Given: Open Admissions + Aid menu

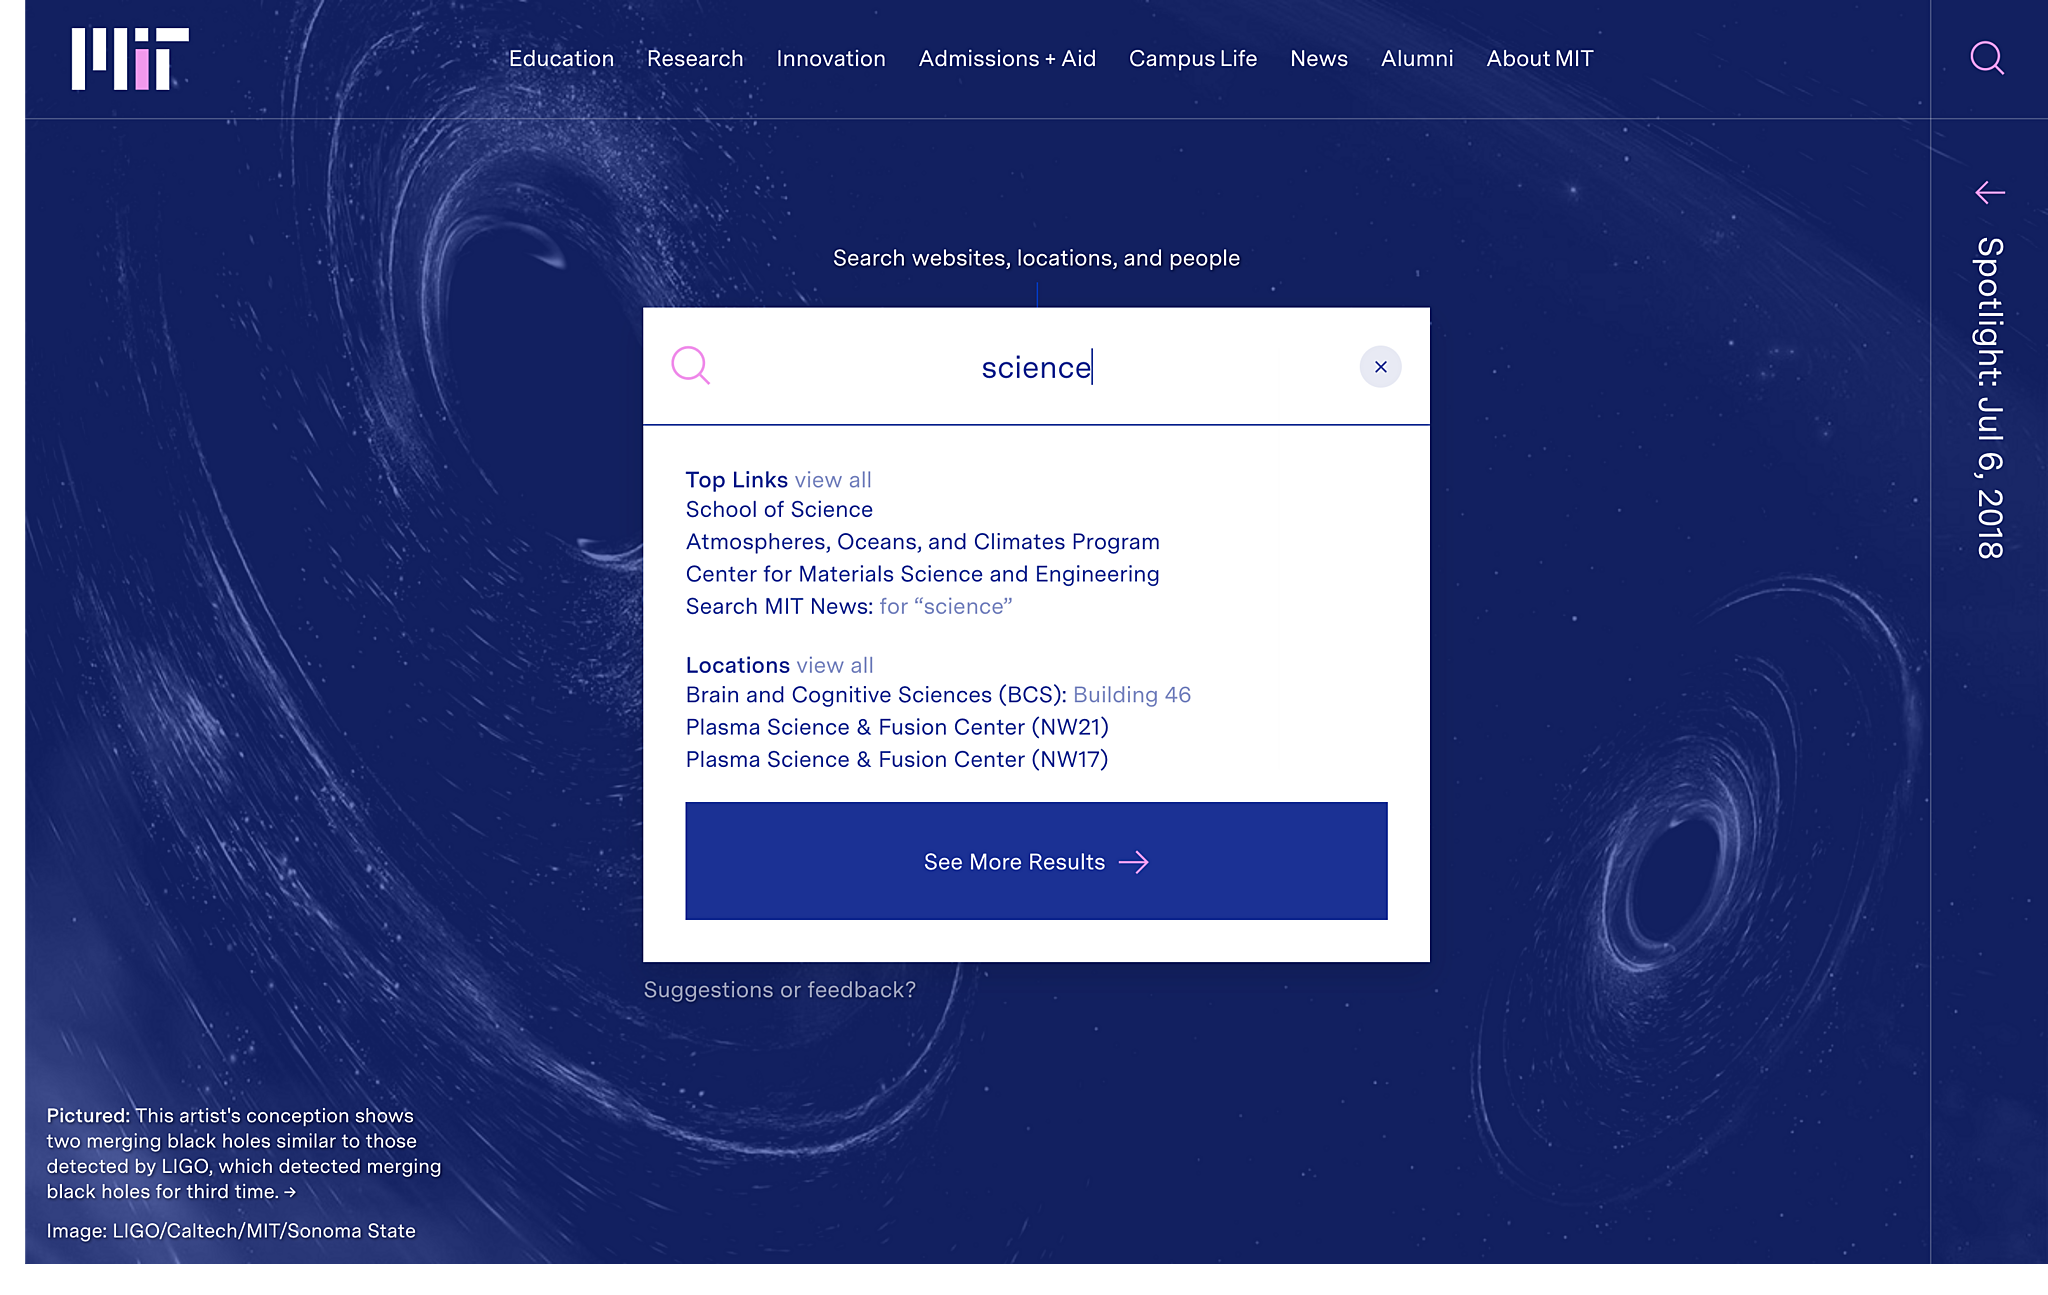Looking at the screenshot, I should [1007, 59].
